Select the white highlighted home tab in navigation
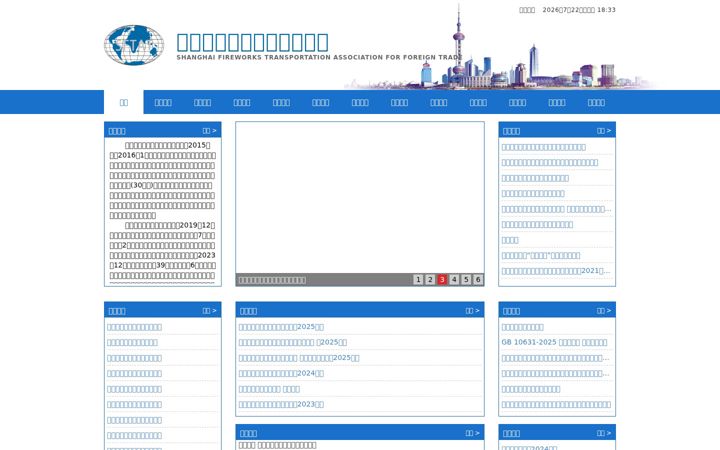 click(x=124, y=102)
